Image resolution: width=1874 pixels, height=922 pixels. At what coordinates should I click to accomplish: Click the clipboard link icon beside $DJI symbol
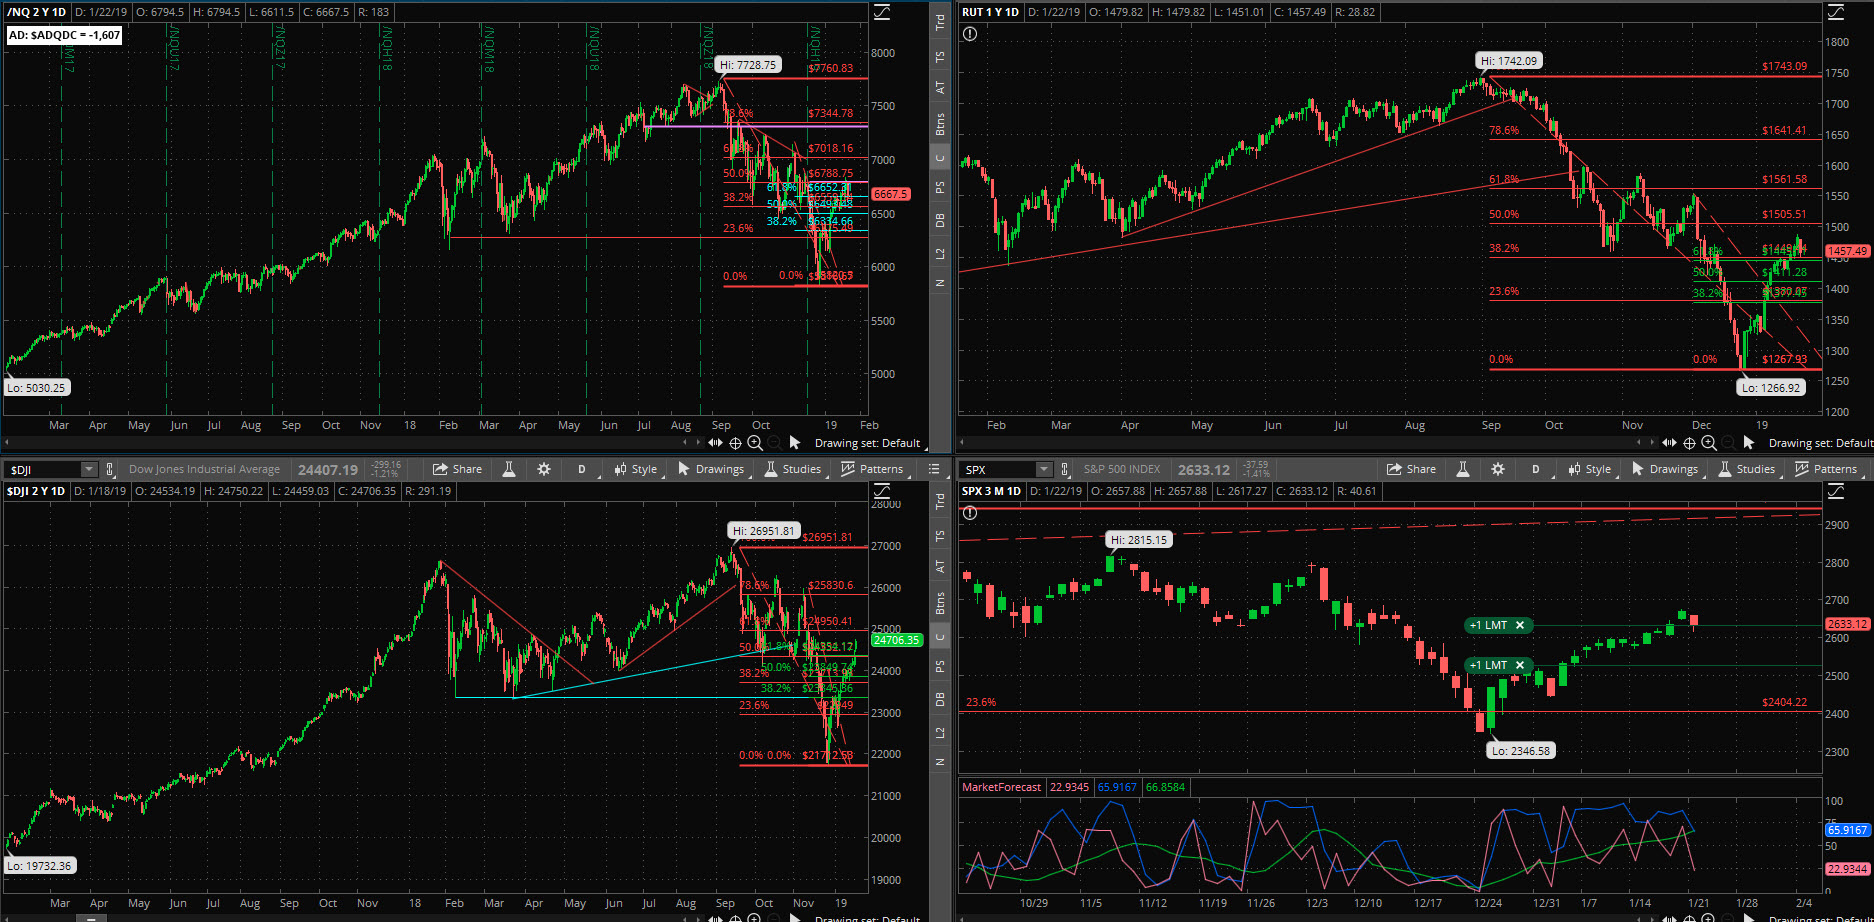[x=109, y=469]
